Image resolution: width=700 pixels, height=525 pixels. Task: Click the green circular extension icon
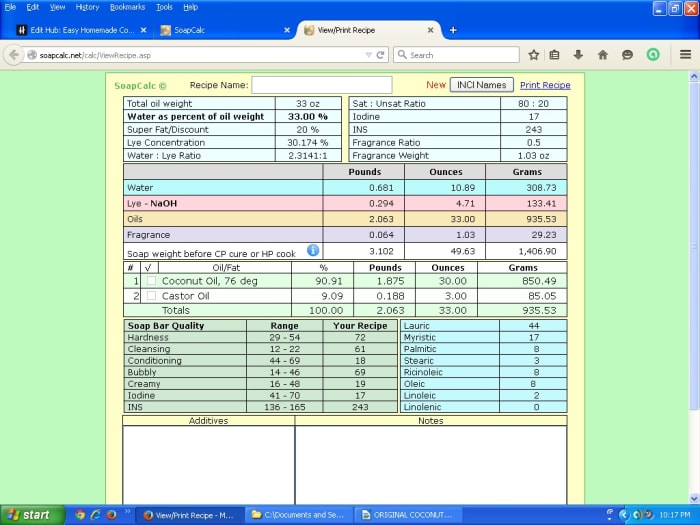[653, 55]
